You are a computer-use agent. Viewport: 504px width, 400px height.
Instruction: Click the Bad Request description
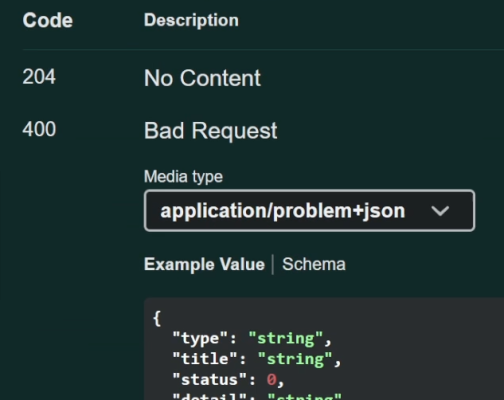(210, 131)
